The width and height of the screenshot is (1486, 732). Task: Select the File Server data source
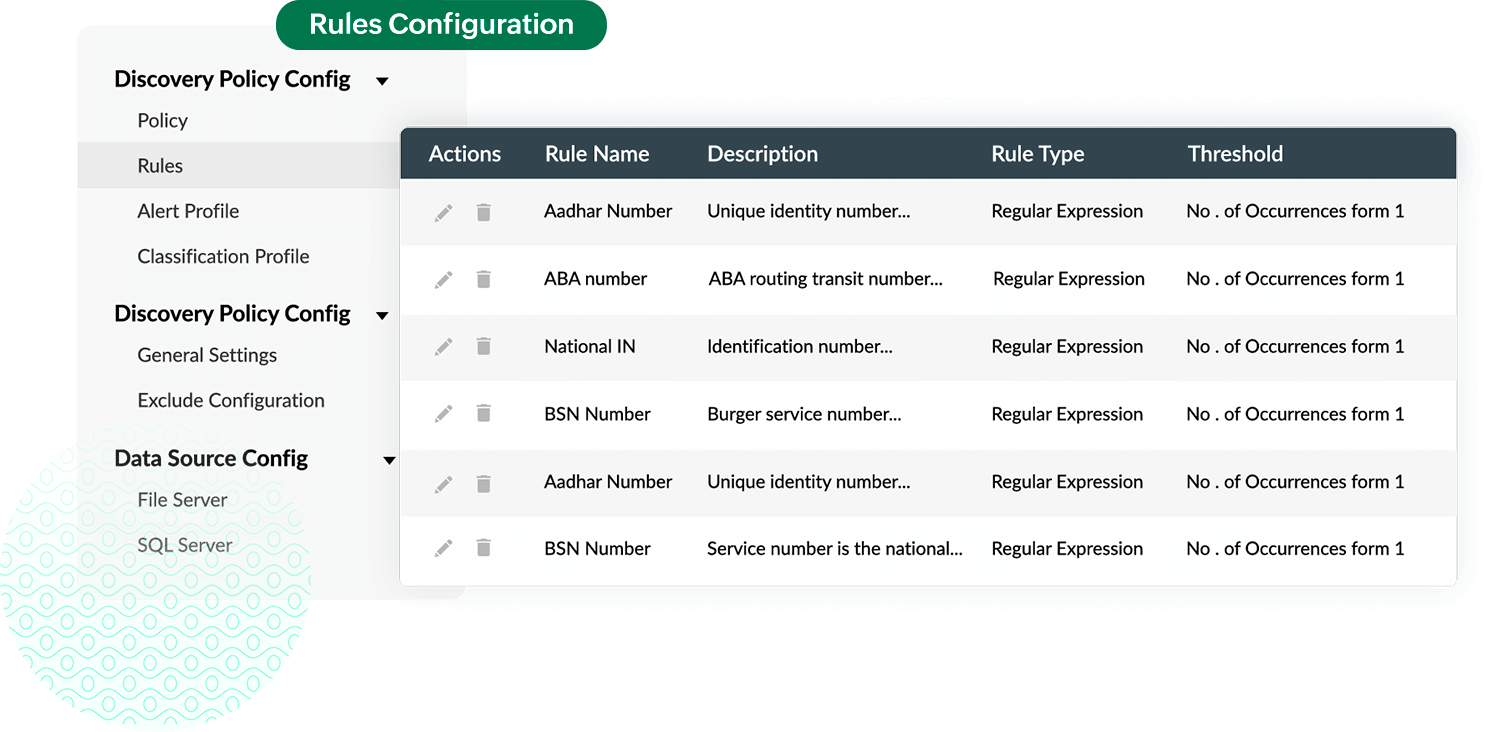click(182, 500)
